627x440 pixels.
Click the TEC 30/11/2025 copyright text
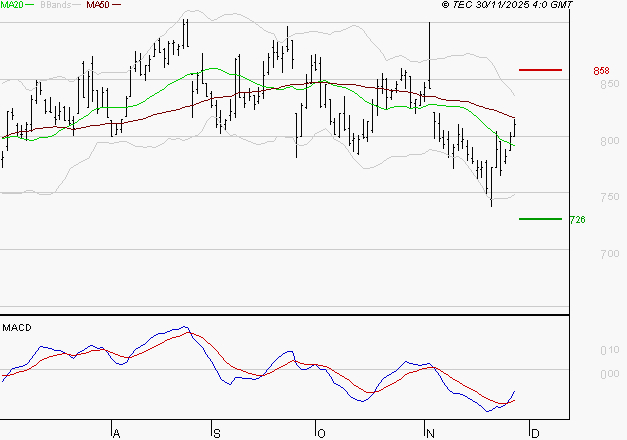[x=507, y=5]
